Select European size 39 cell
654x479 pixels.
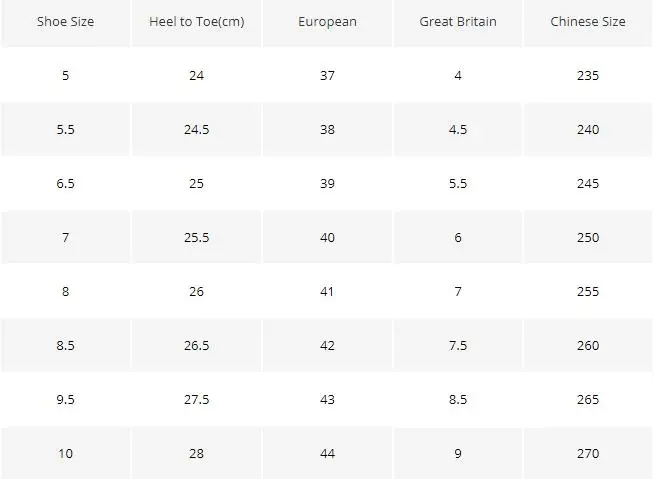tap(327, 184)
